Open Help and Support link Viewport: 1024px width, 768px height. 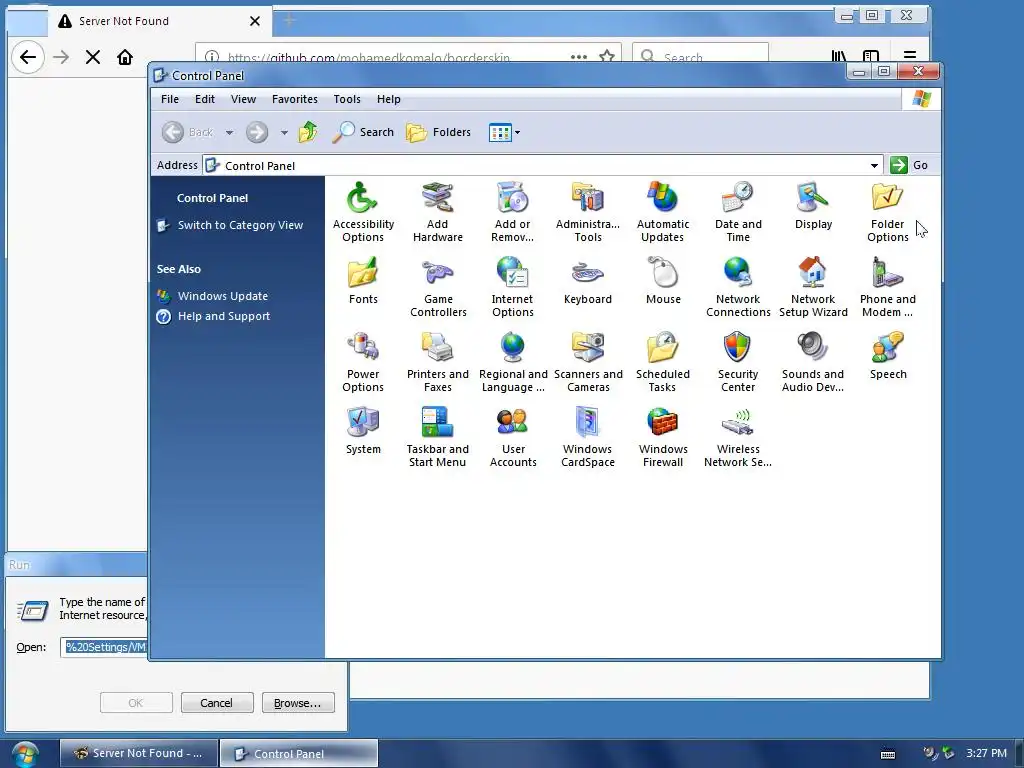[223, 316]
